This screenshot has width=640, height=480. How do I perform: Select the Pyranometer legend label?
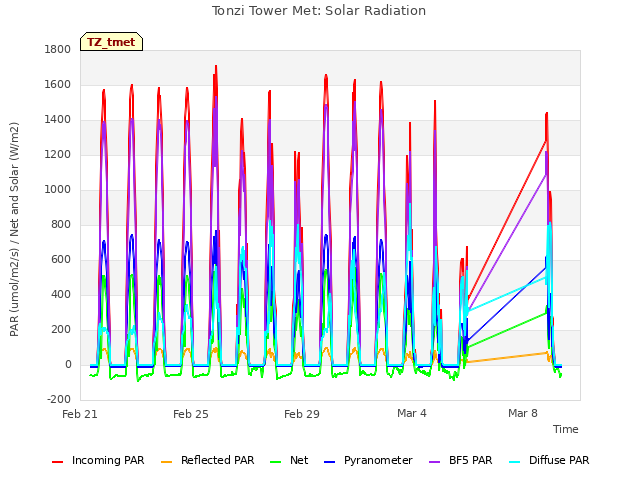pos(378,460)
